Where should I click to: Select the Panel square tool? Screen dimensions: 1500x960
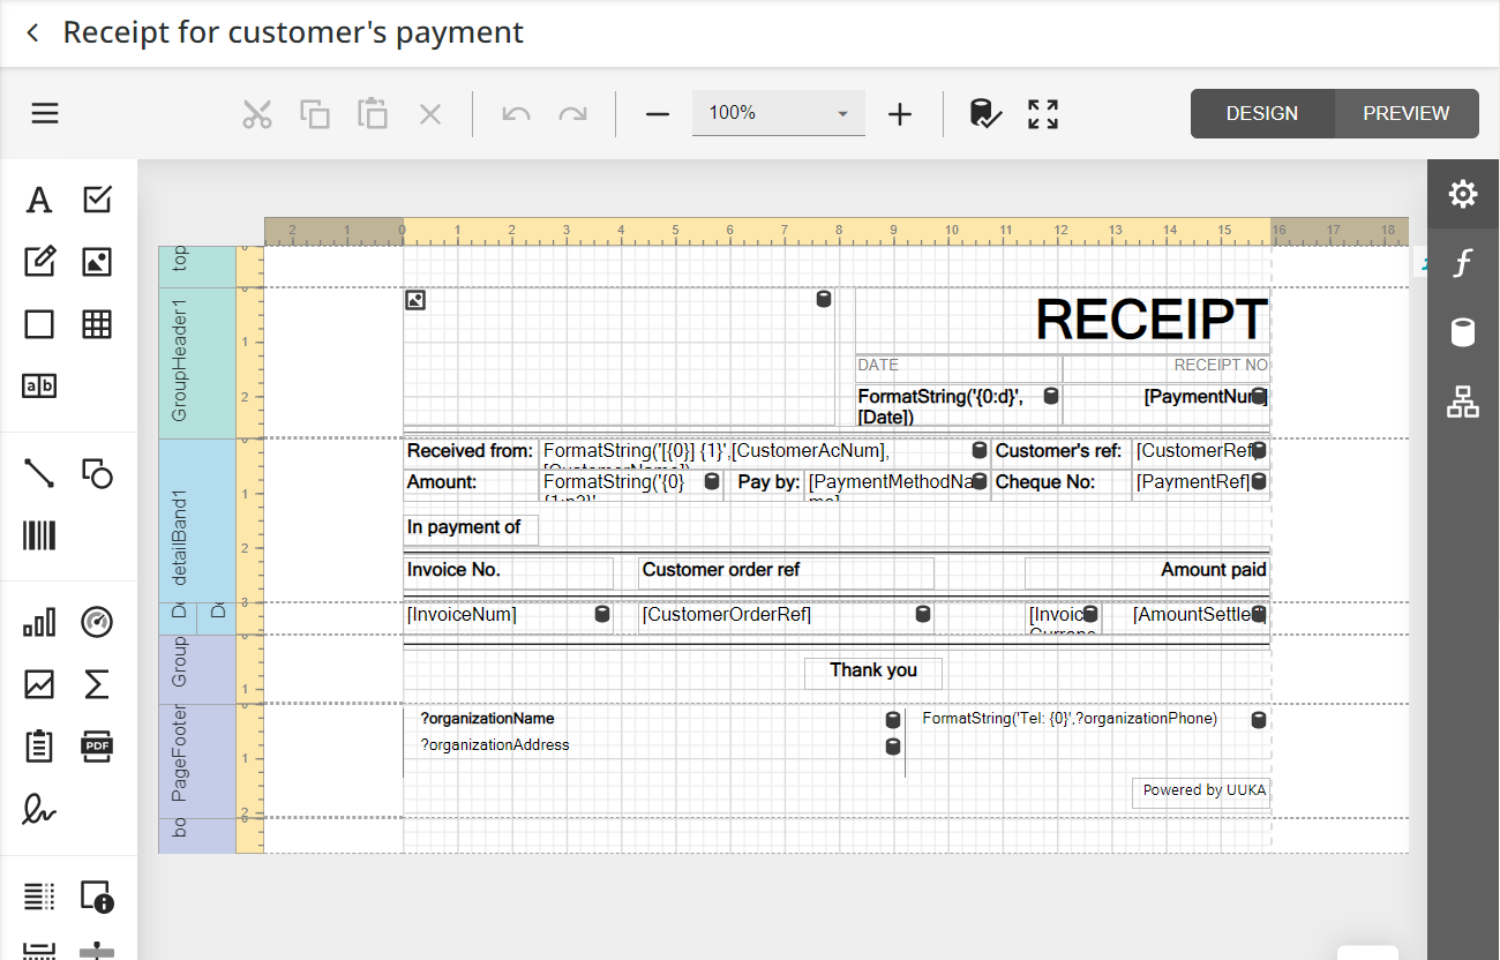point(39,324)
